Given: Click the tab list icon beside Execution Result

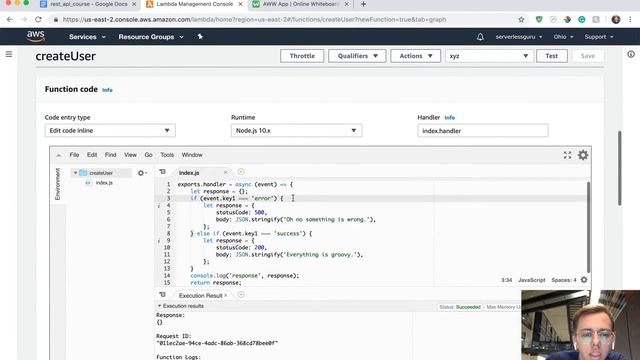Looking at the screenshot, I should (162, 294).
